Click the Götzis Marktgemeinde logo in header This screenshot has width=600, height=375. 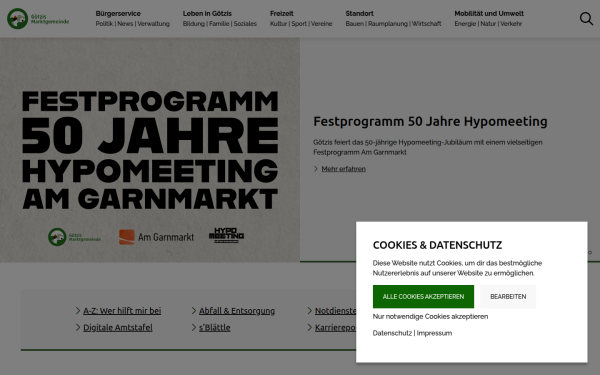tap(38, 18)
